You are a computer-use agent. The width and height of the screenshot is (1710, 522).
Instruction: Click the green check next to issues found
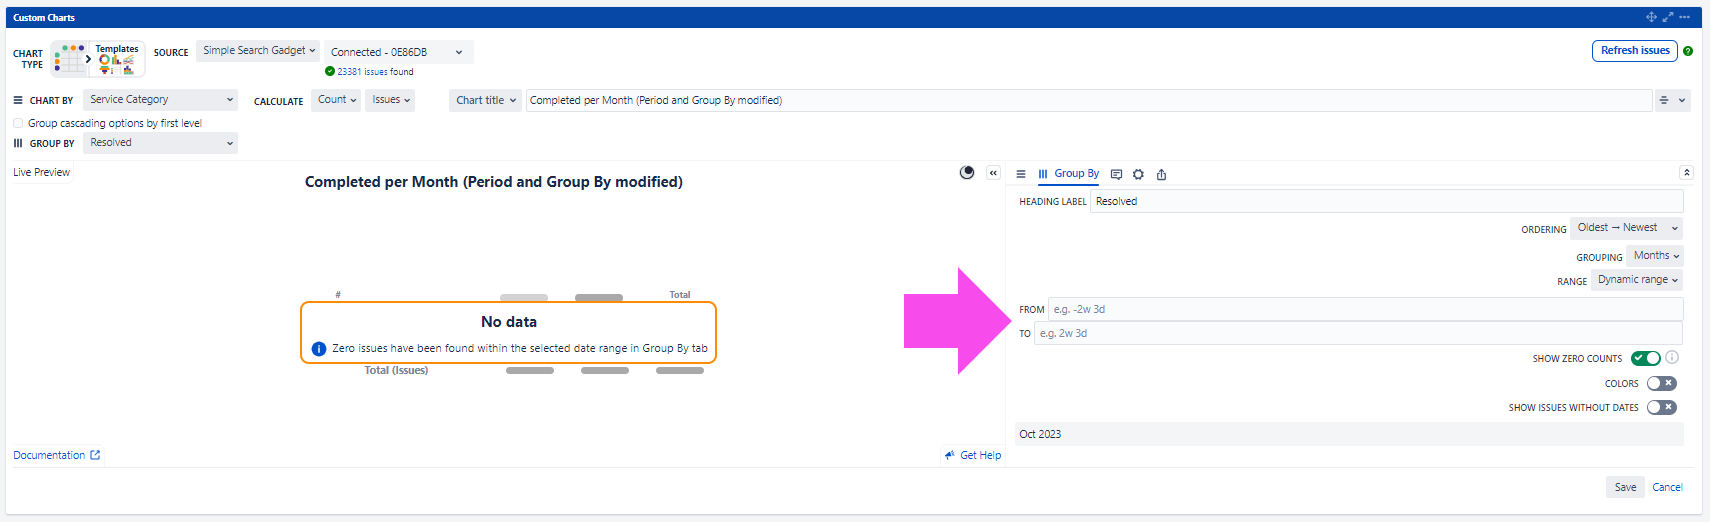[330, 71]
